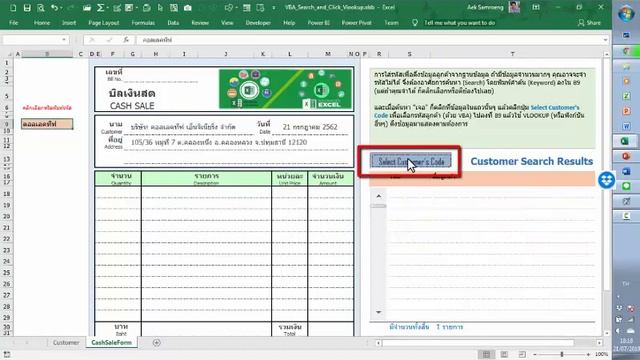Open the Shapes dropdown arrow in toolbar
The image size is (640, 360).
pyautogui.click(x=237, y=7)
